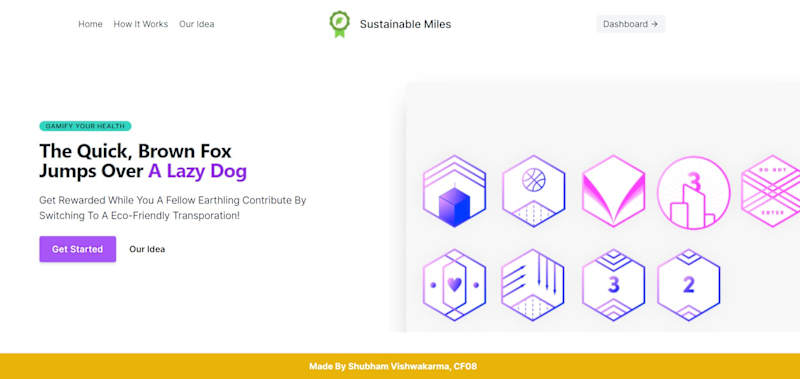Image resolution: width=800 pixels, height=379 pixels.
Task: Click the Sustainable Miles site title
Action: coord(405,24)
